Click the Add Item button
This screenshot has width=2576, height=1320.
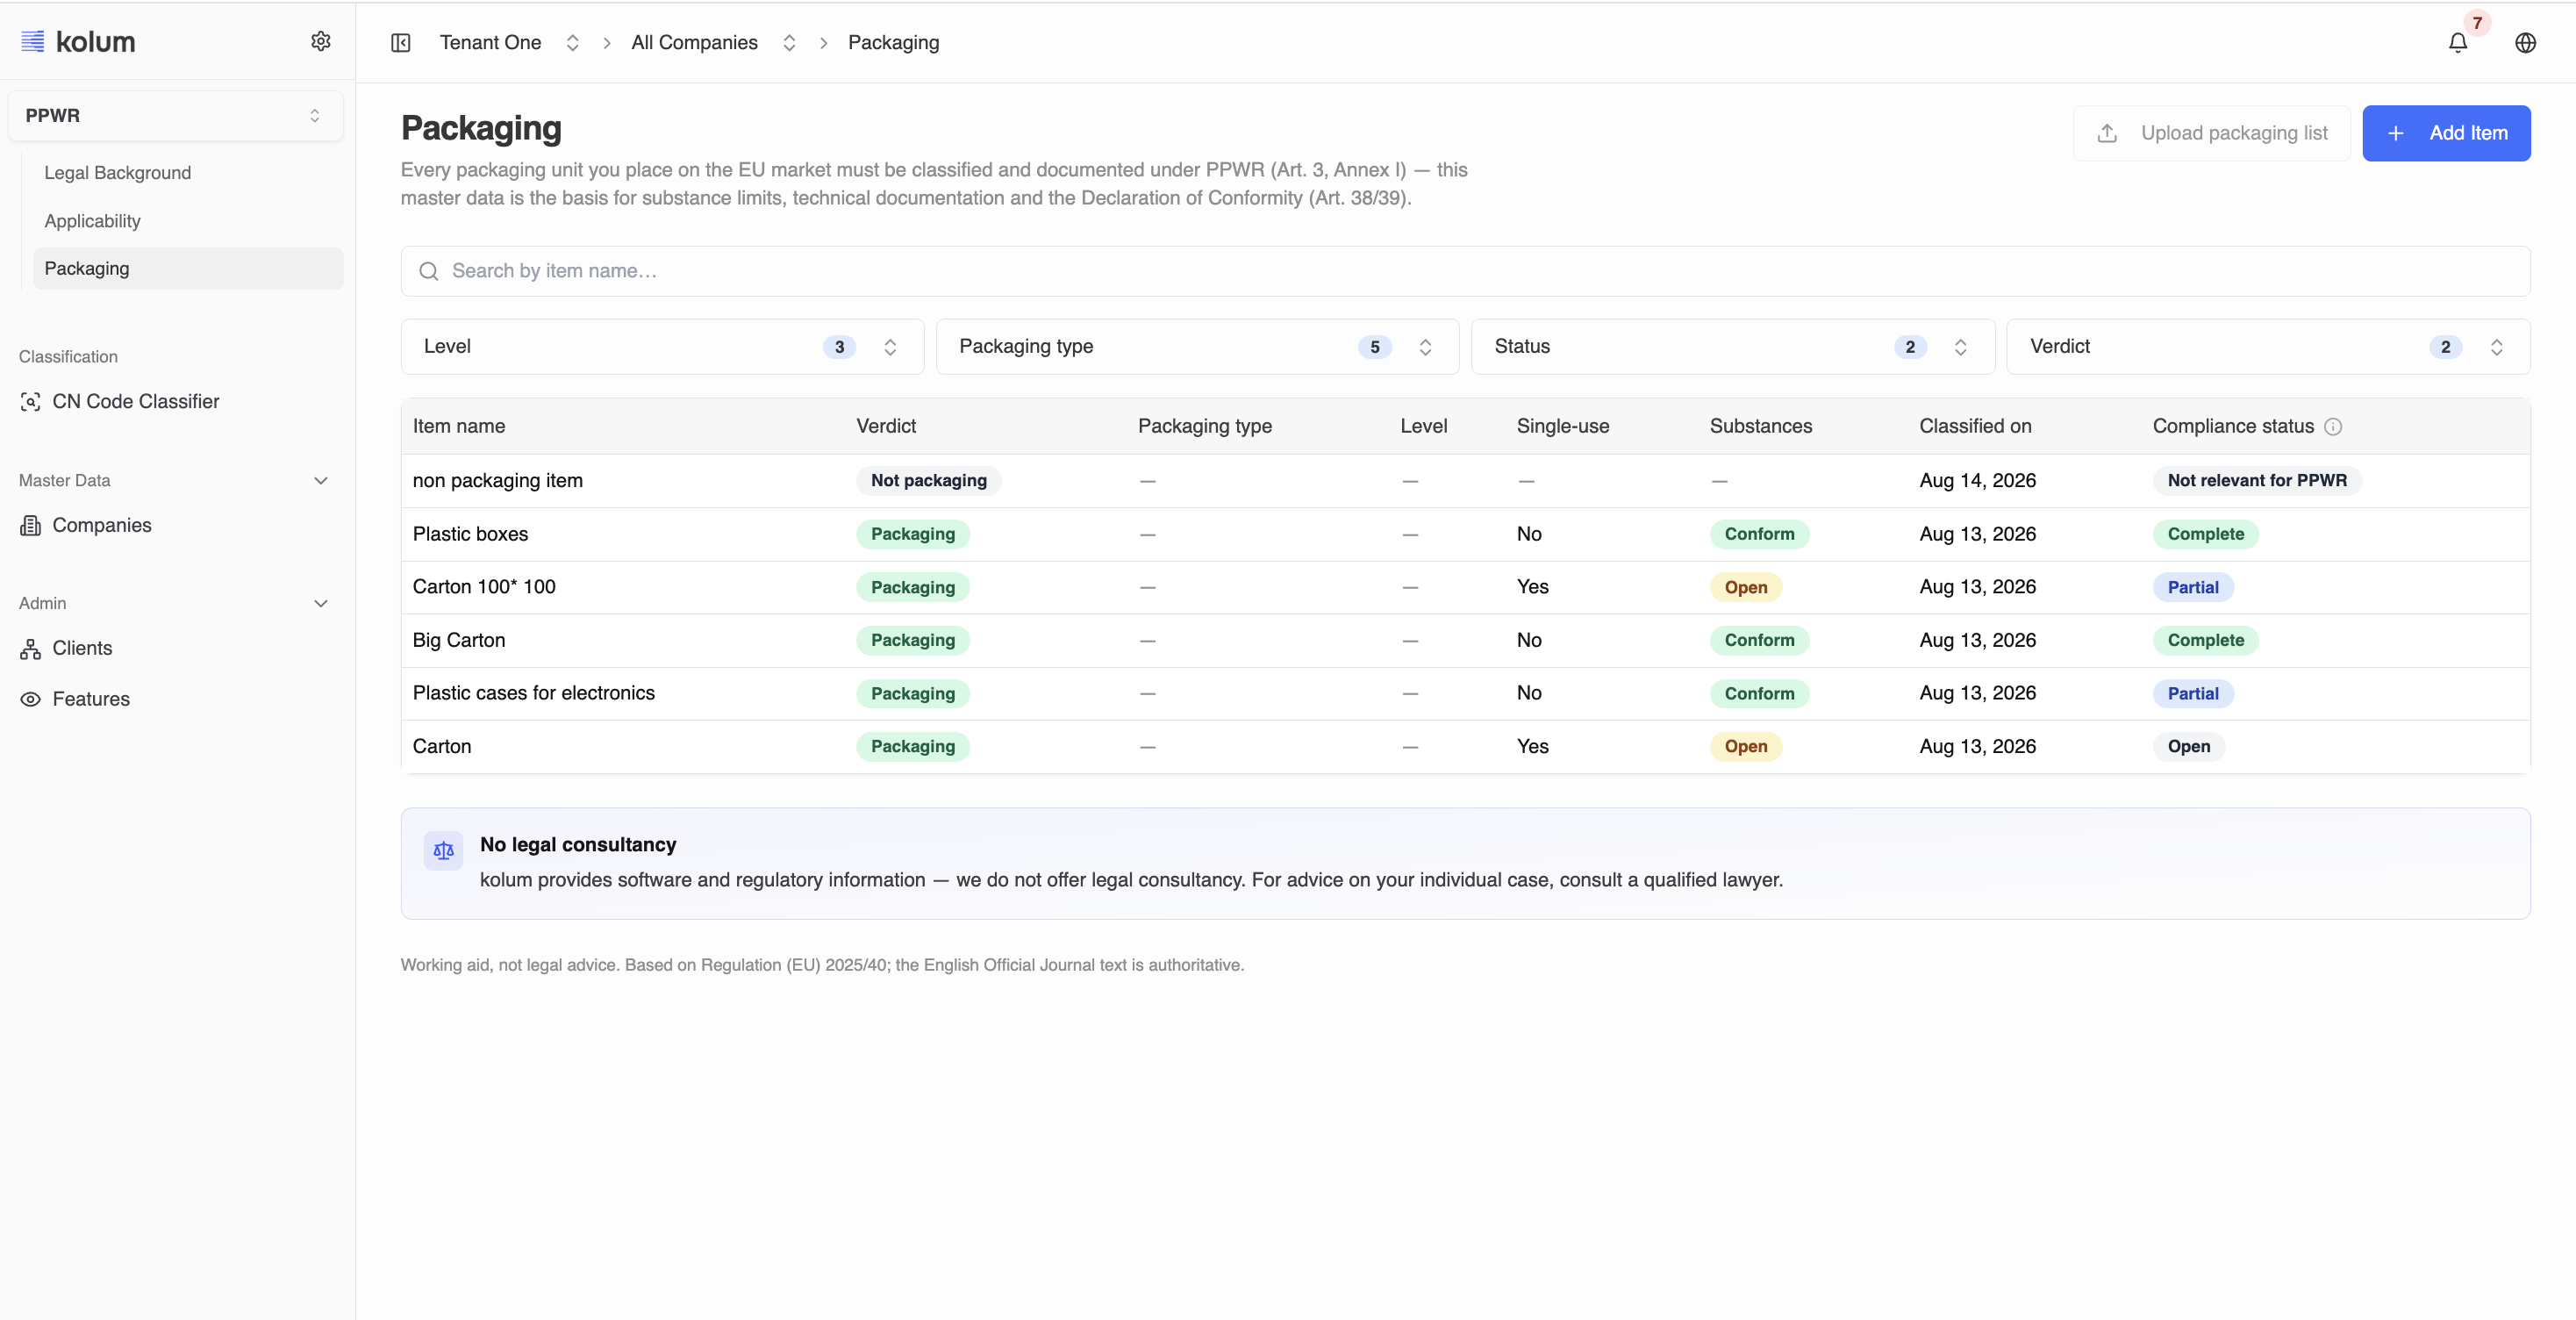[2446, 133]
